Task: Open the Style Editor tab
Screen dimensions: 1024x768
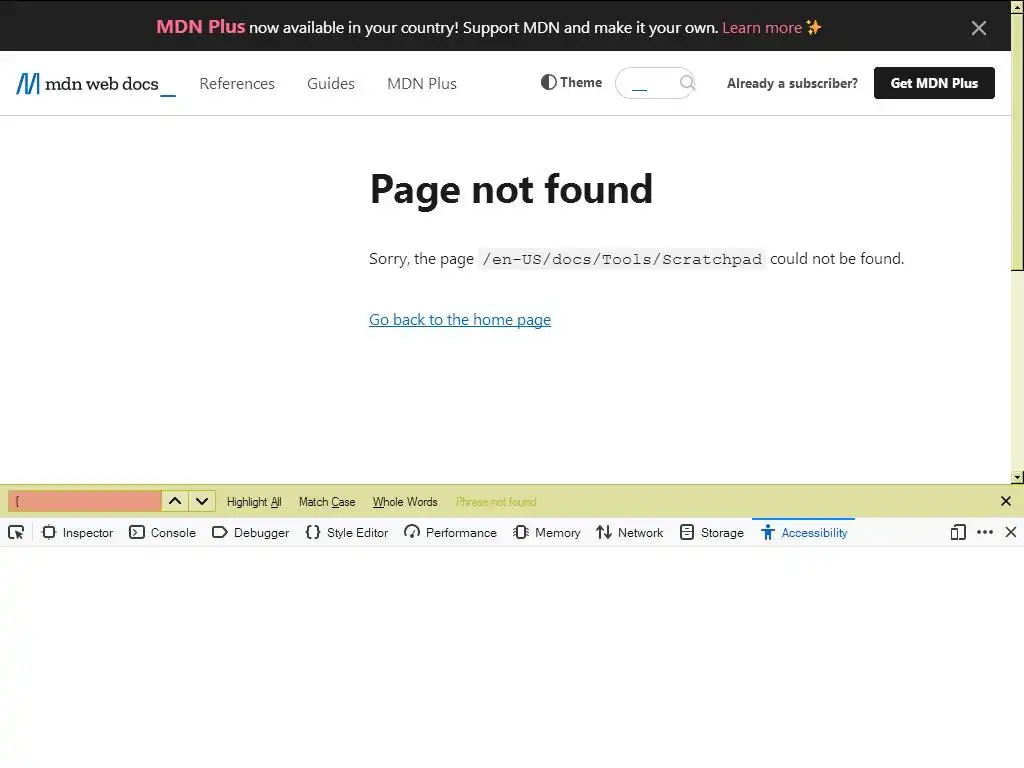Action: 347,533
